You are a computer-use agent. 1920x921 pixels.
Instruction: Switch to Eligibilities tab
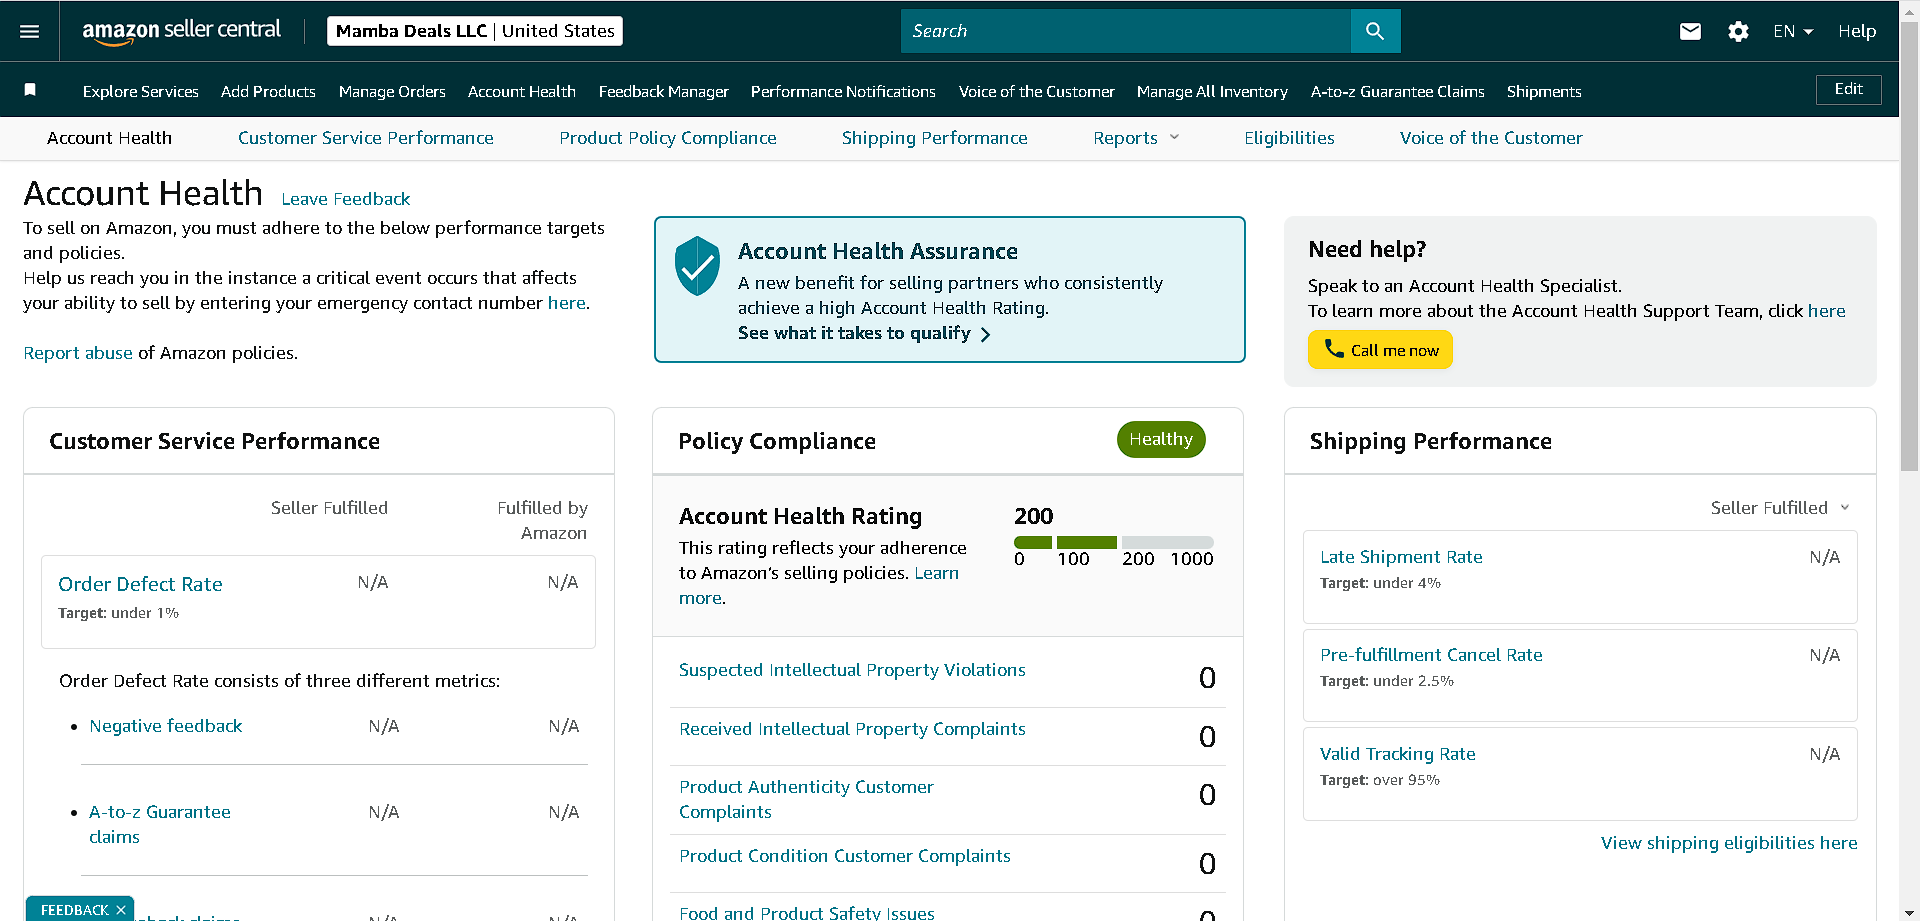click(1289, 138)
